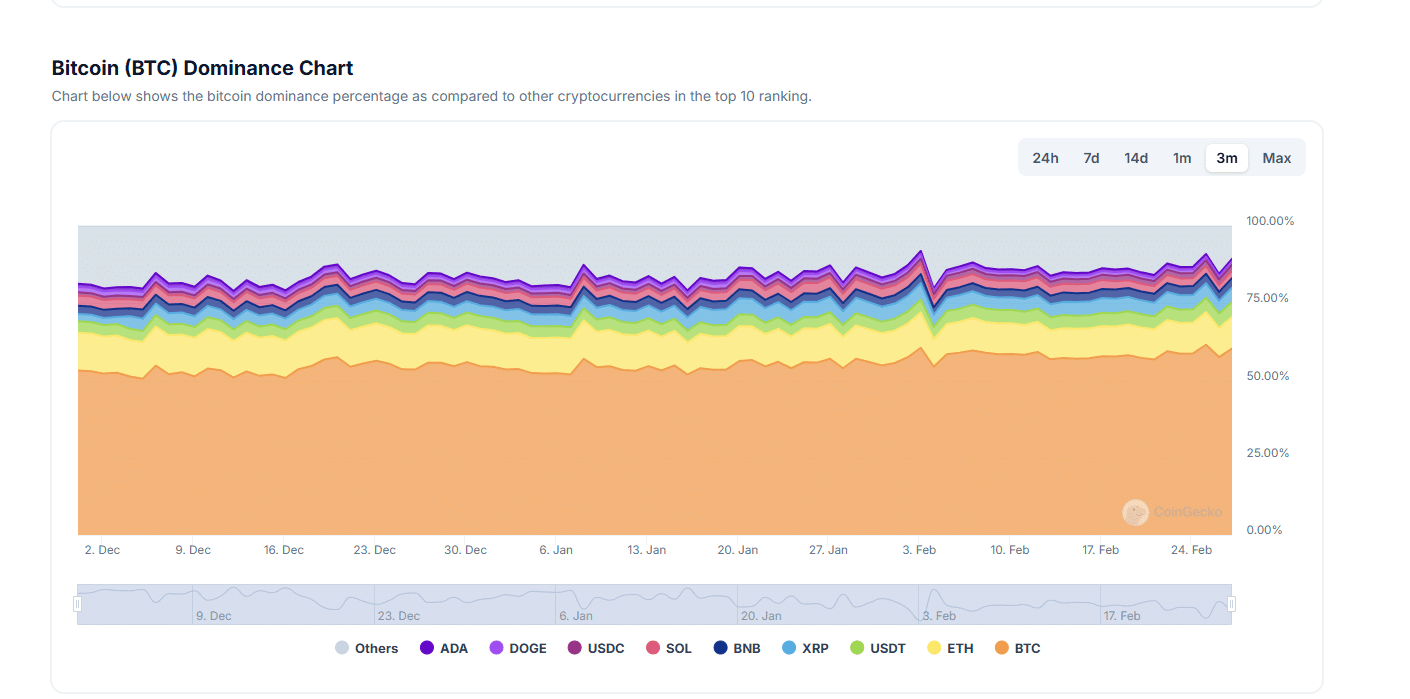This screenshot has height=699, width=1410.
Task: Click the 3m range tab
Action: pyautogui.click(x=1227, y=158)
